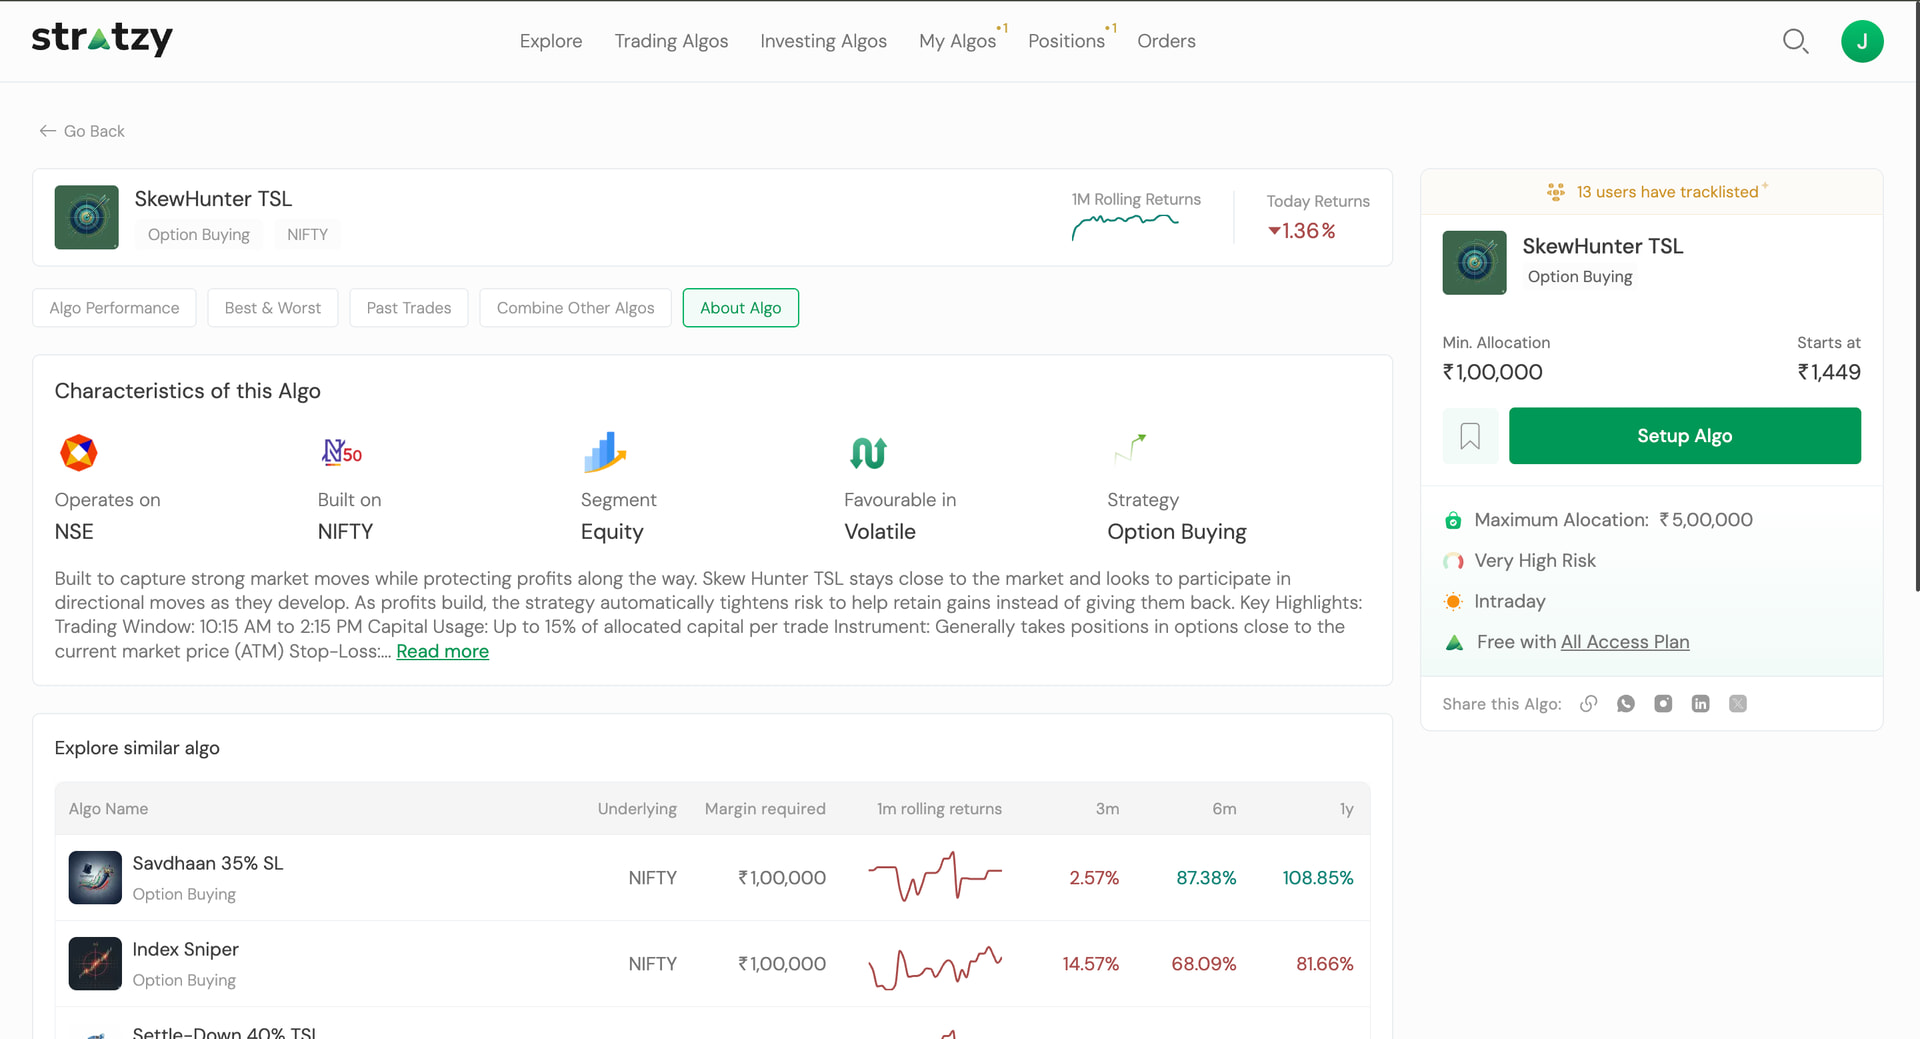Click the 1M Rolling Returns sparkline
This screenshot has width=1920, height=1039.
point(1125,227)
